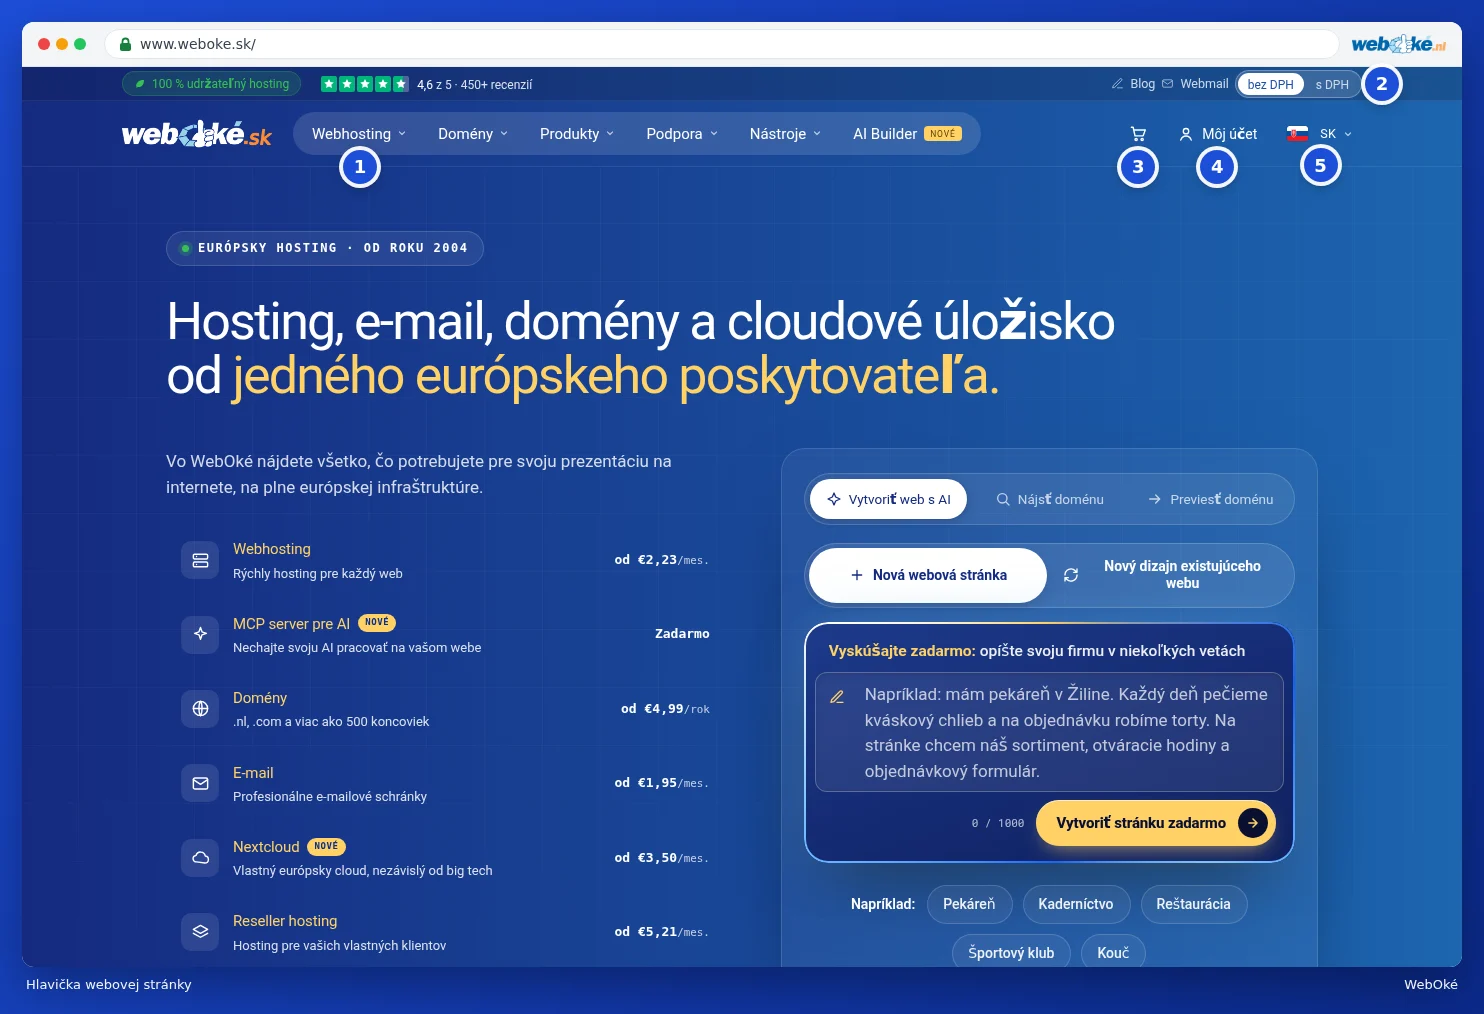
Task: Click the arrow icon in Previesť doménu
Action: tap(1155, 499)
